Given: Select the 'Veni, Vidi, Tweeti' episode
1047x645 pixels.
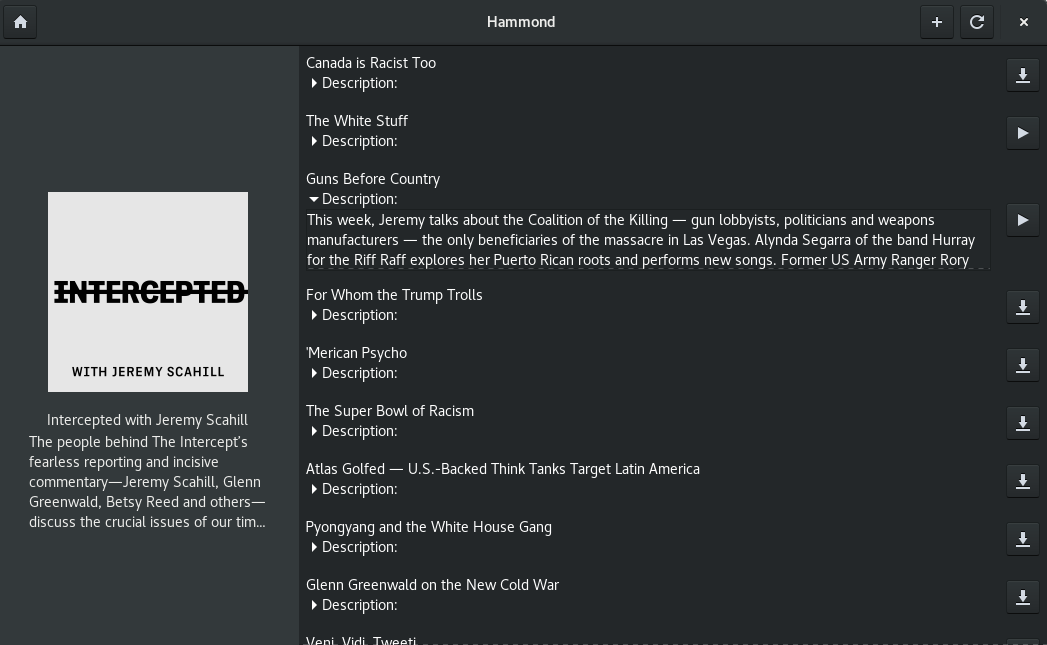Looking at the screenshot, I should tap(362, 639).
